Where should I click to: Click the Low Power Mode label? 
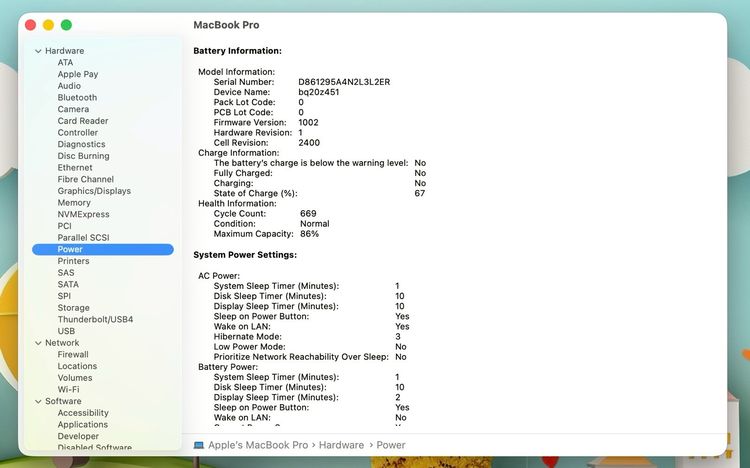pos(249,347)
